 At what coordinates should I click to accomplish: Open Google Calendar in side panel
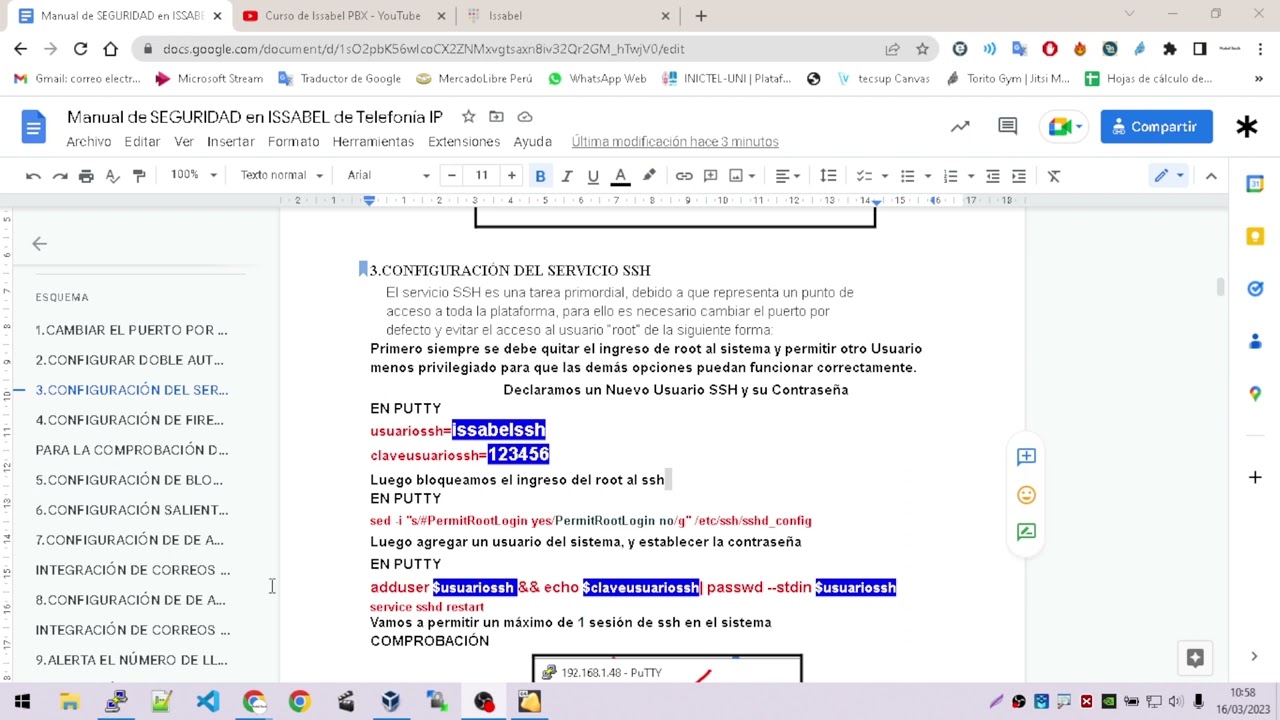pyautogui.click(x=1255, y=184)
